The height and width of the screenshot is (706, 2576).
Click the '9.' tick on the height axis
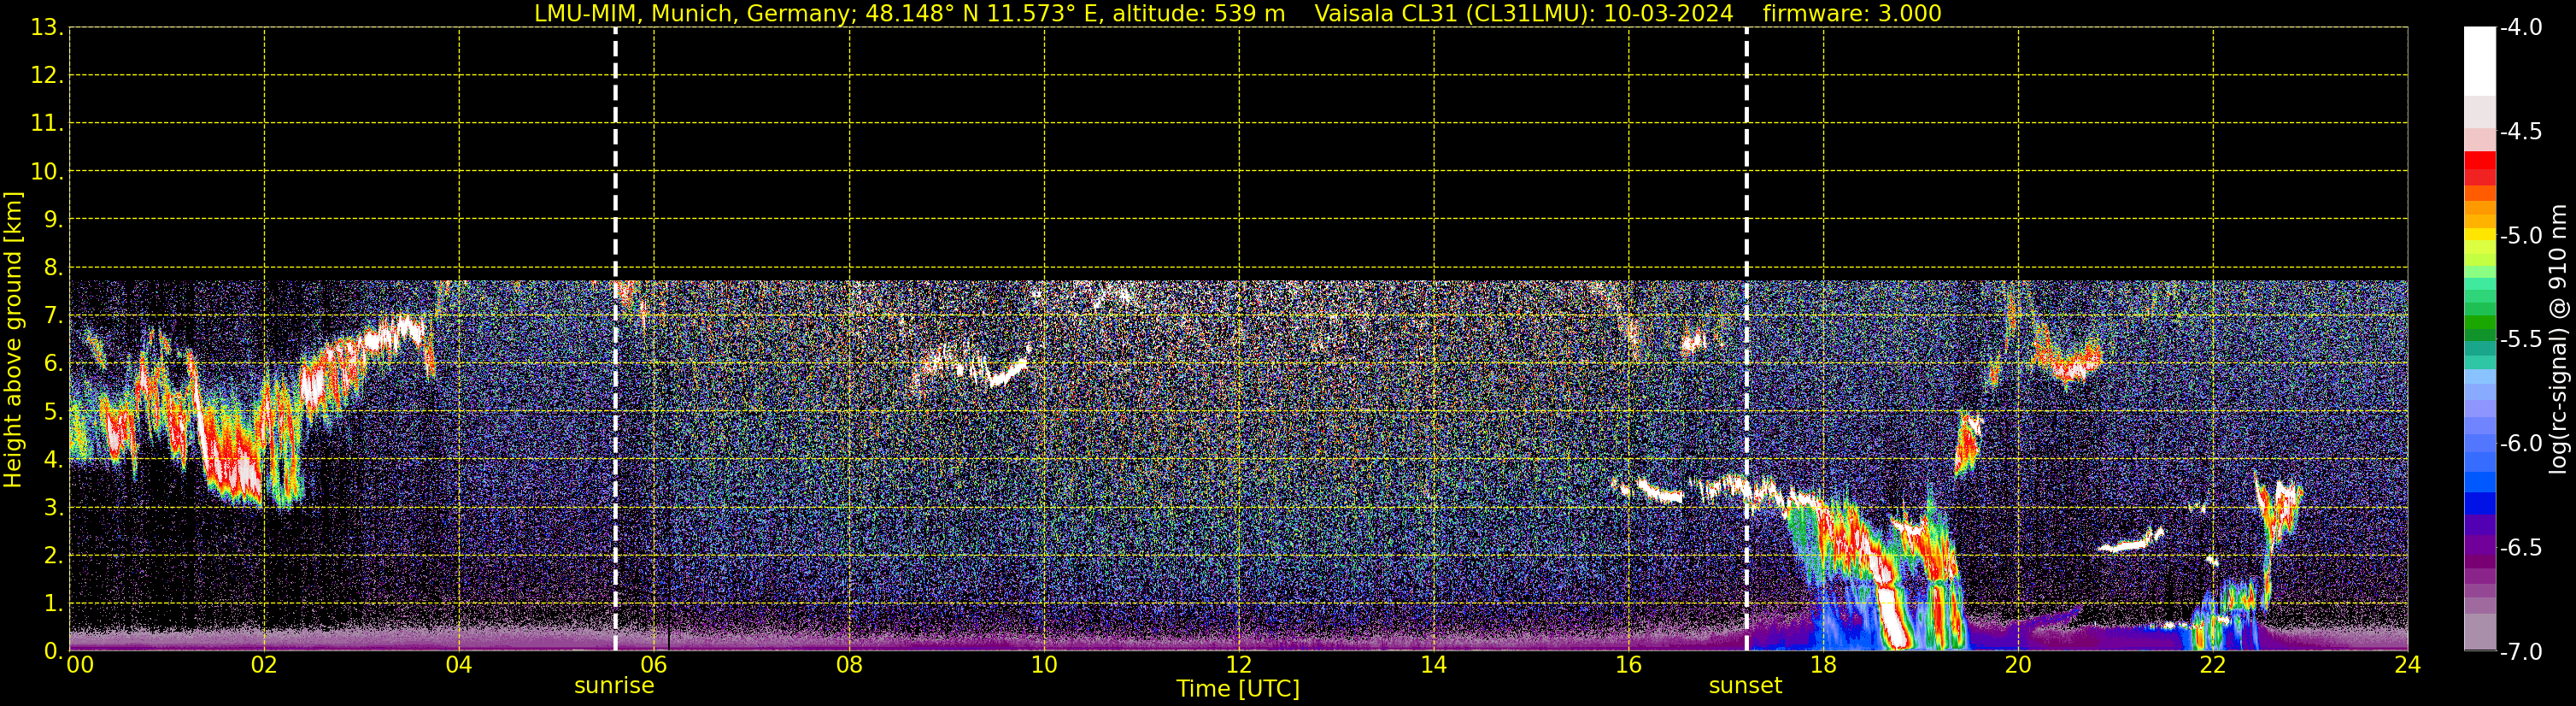tap(53, 220)
